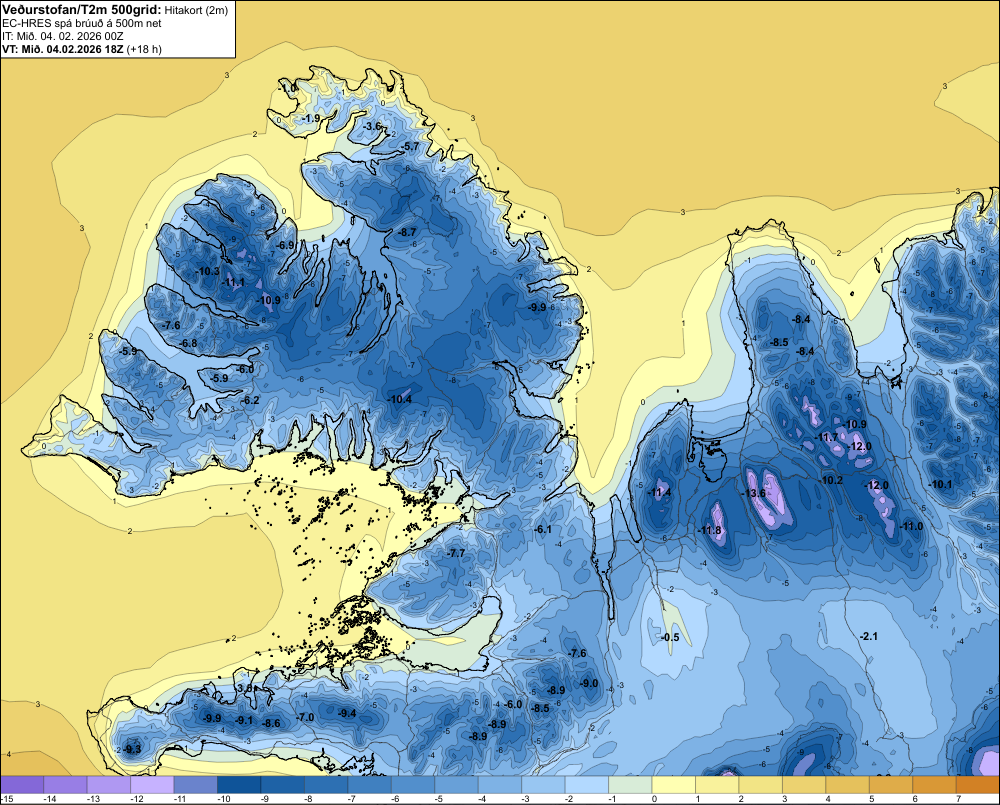The height and width of the screenshot is (805, 1000).
Task: Select the -6.8 temperature value
Action: pyautogui.click(x=189, y=343)
